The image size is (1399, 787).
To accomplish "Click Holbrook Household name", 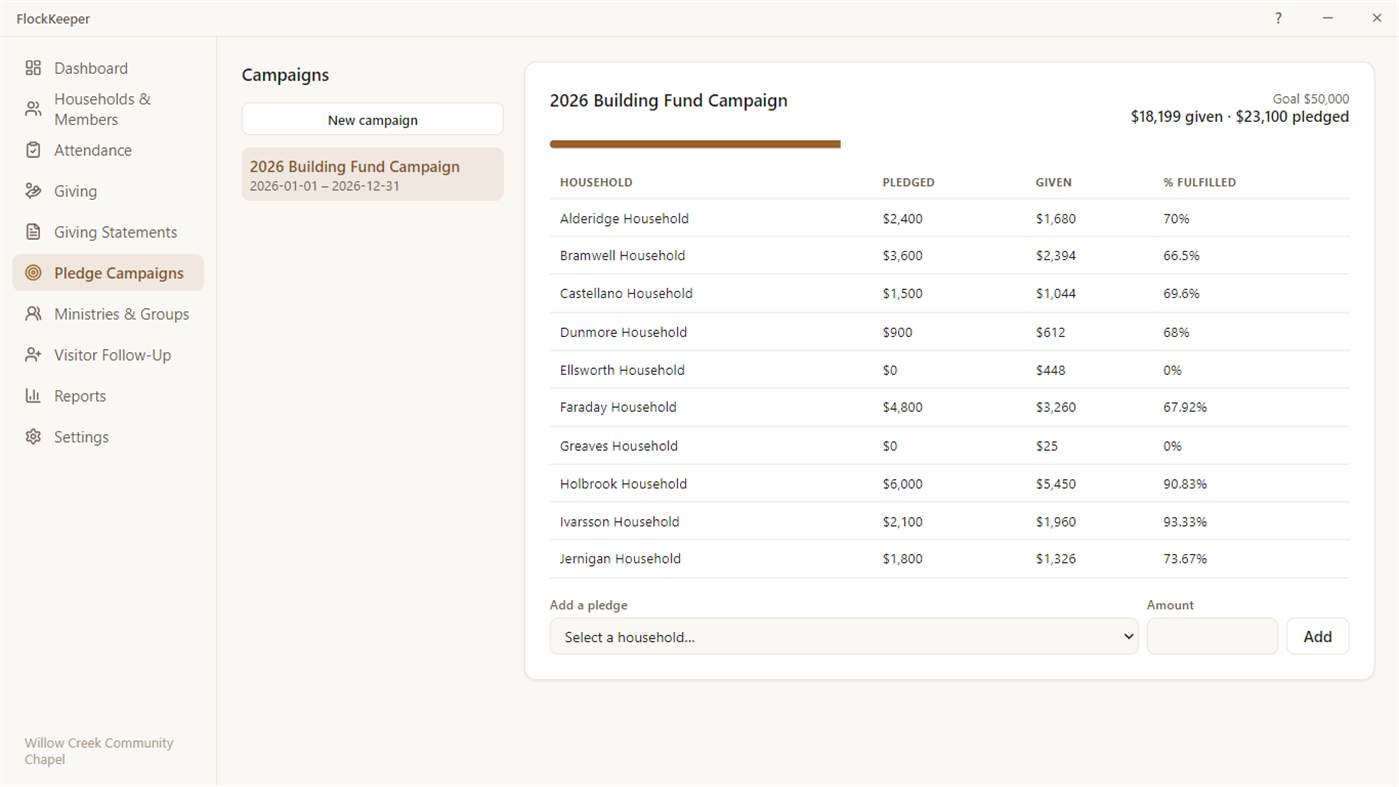I will tap(623, 484).
